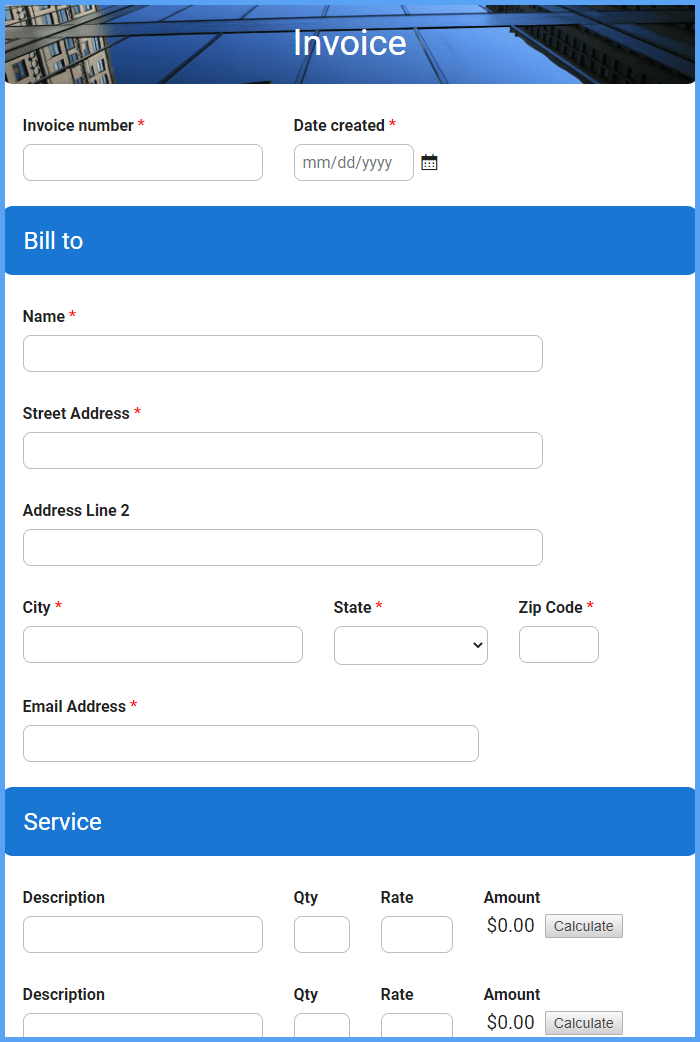Click the Invoice number label
The image size is (700, 1042).
[78, 126]
